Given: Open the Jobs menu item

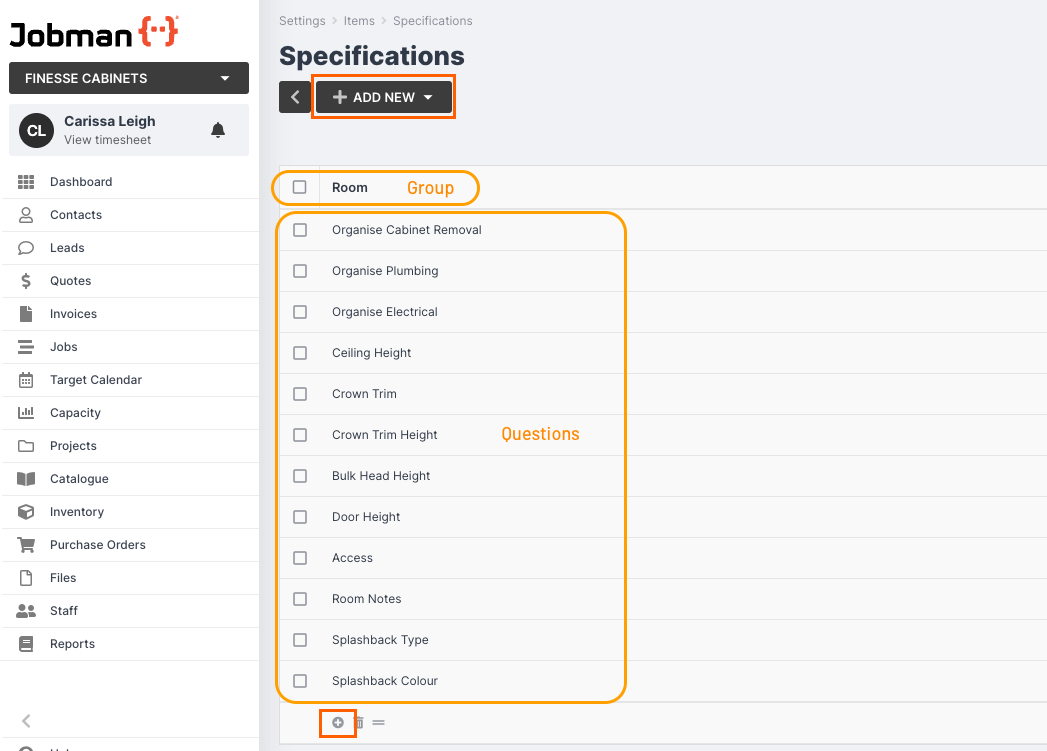Looking at the screenshot, I should pos(130,347).
